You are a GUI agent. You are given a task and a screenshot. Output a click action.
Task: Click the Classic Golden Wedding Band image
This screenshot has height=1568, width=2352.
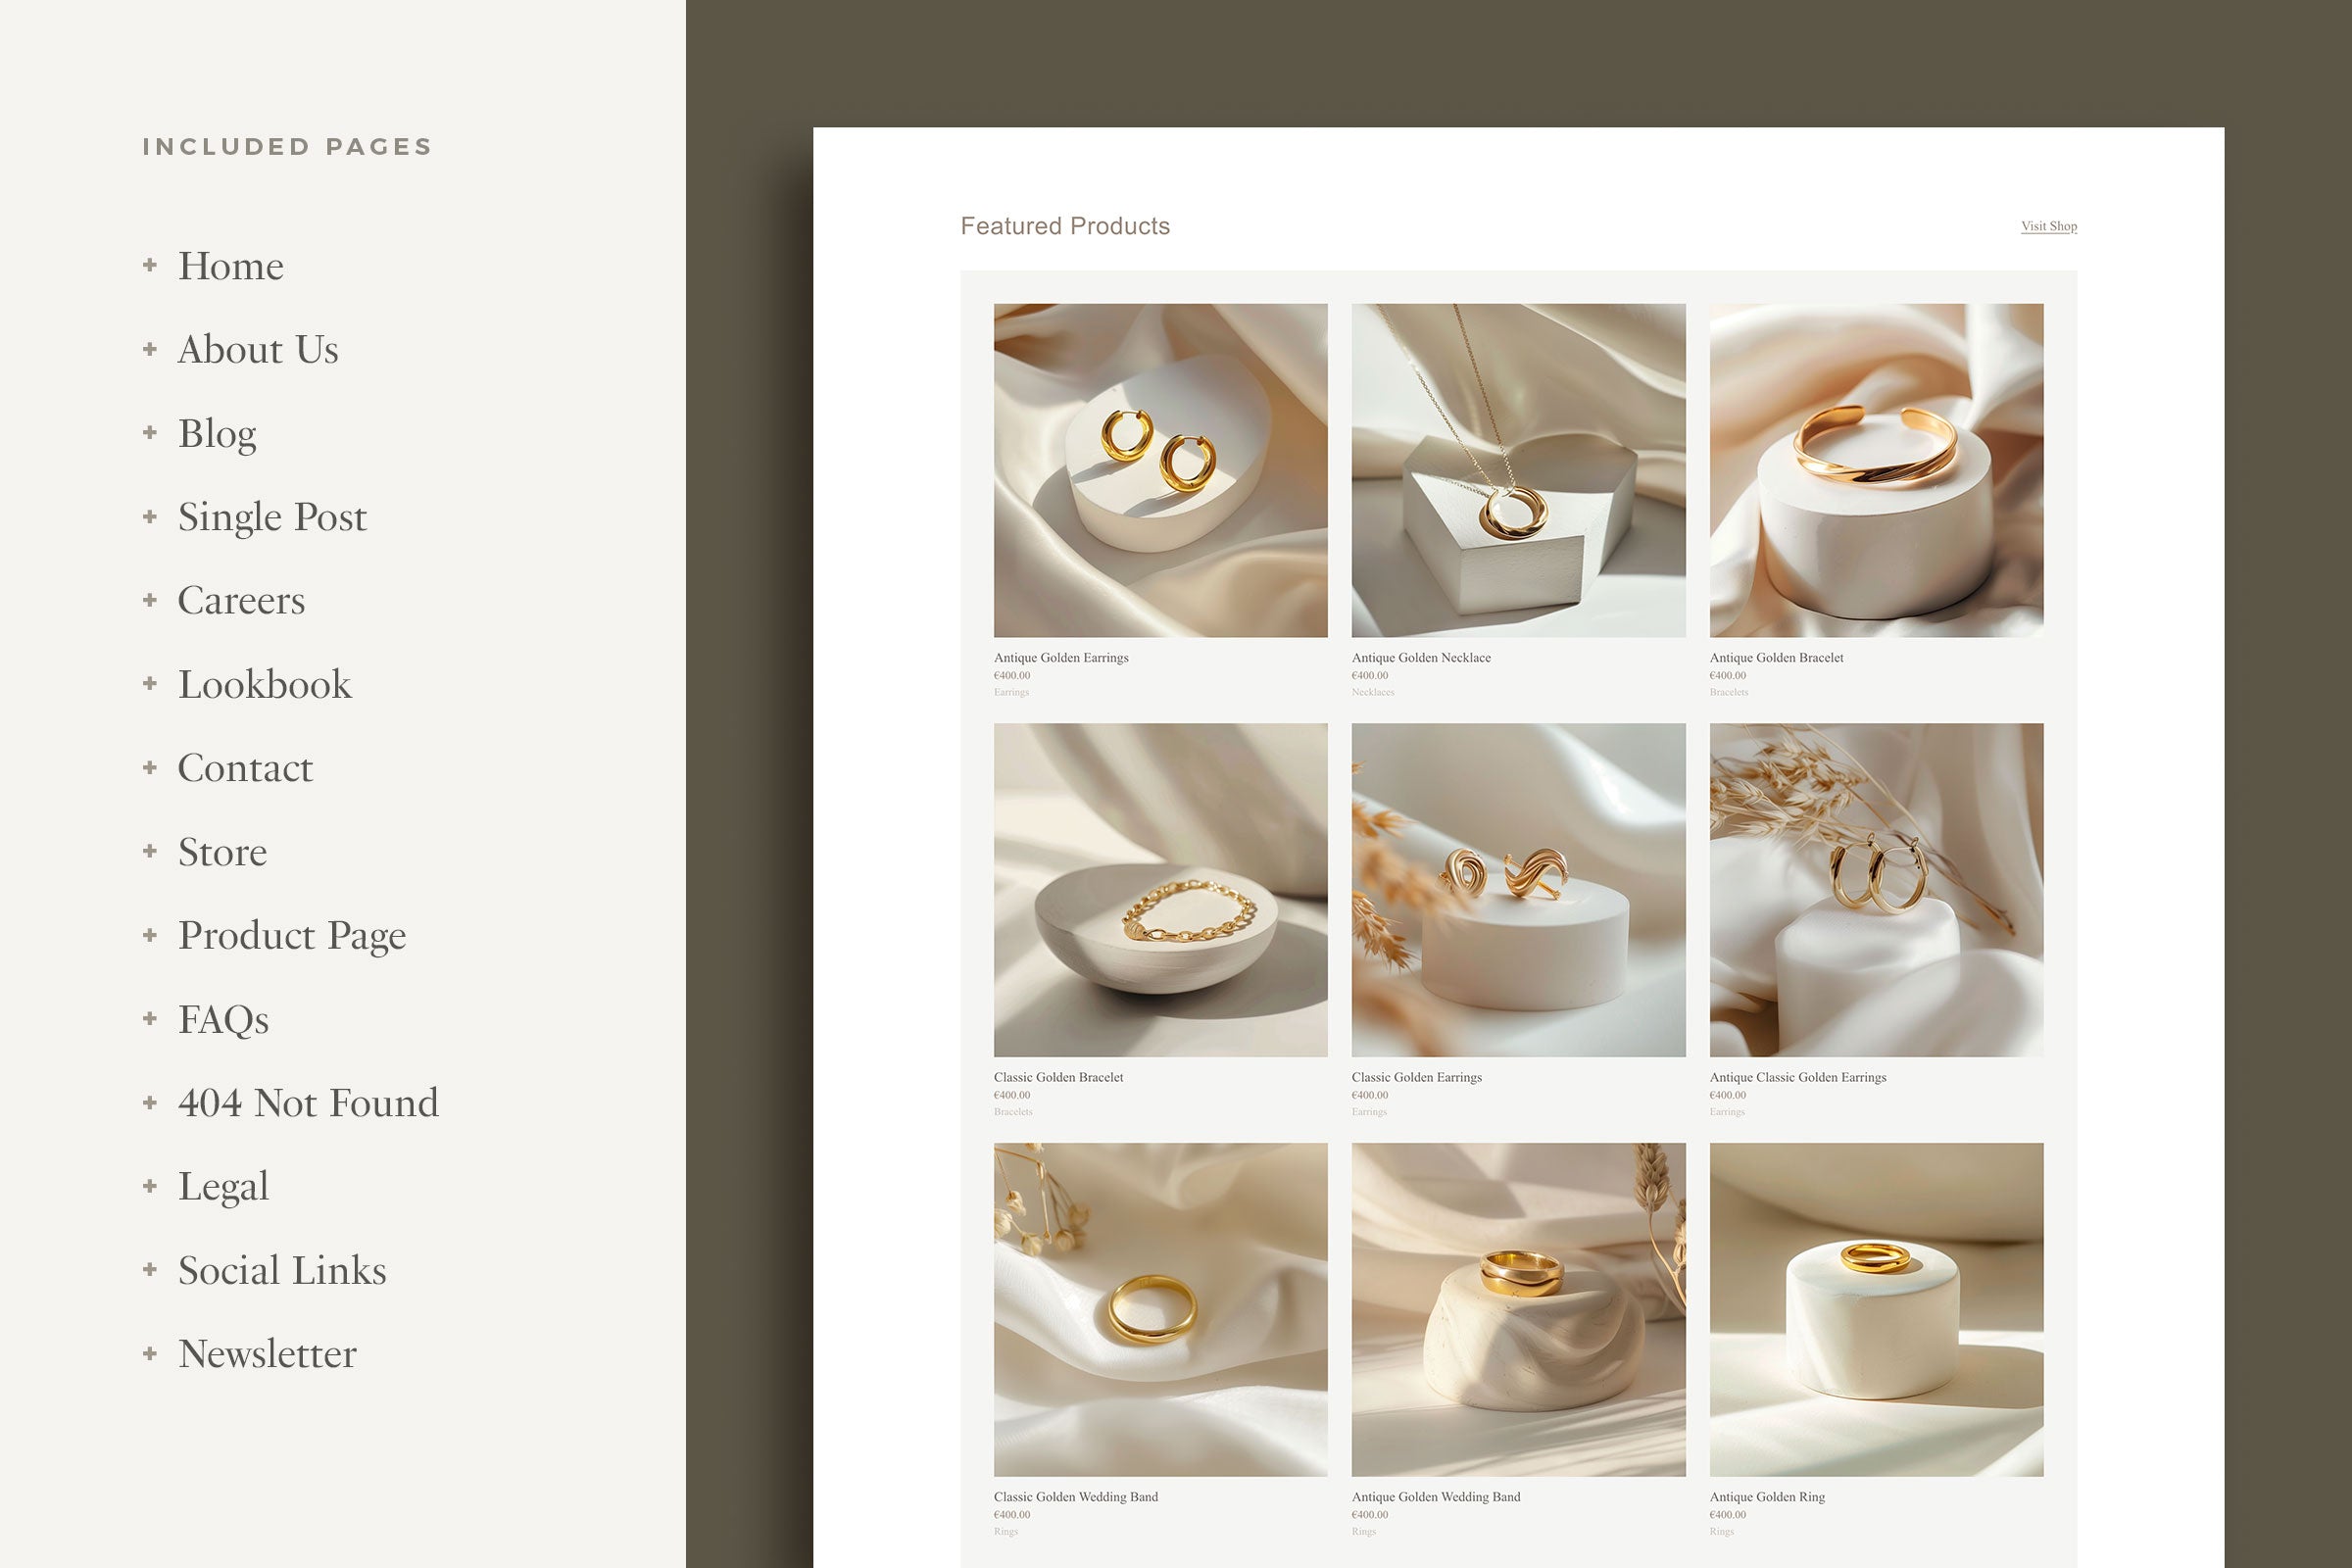tap(1160, 1309)
